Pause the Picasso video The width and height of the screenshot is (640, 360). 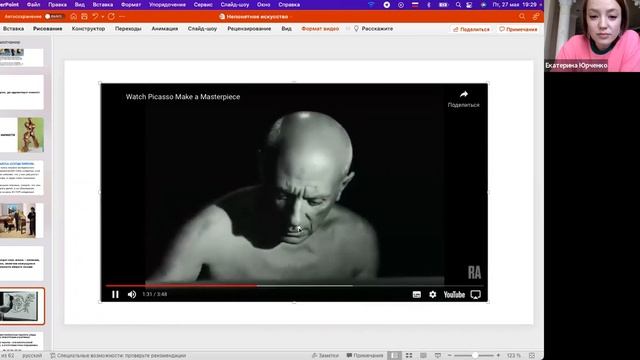tap(115, 294)
